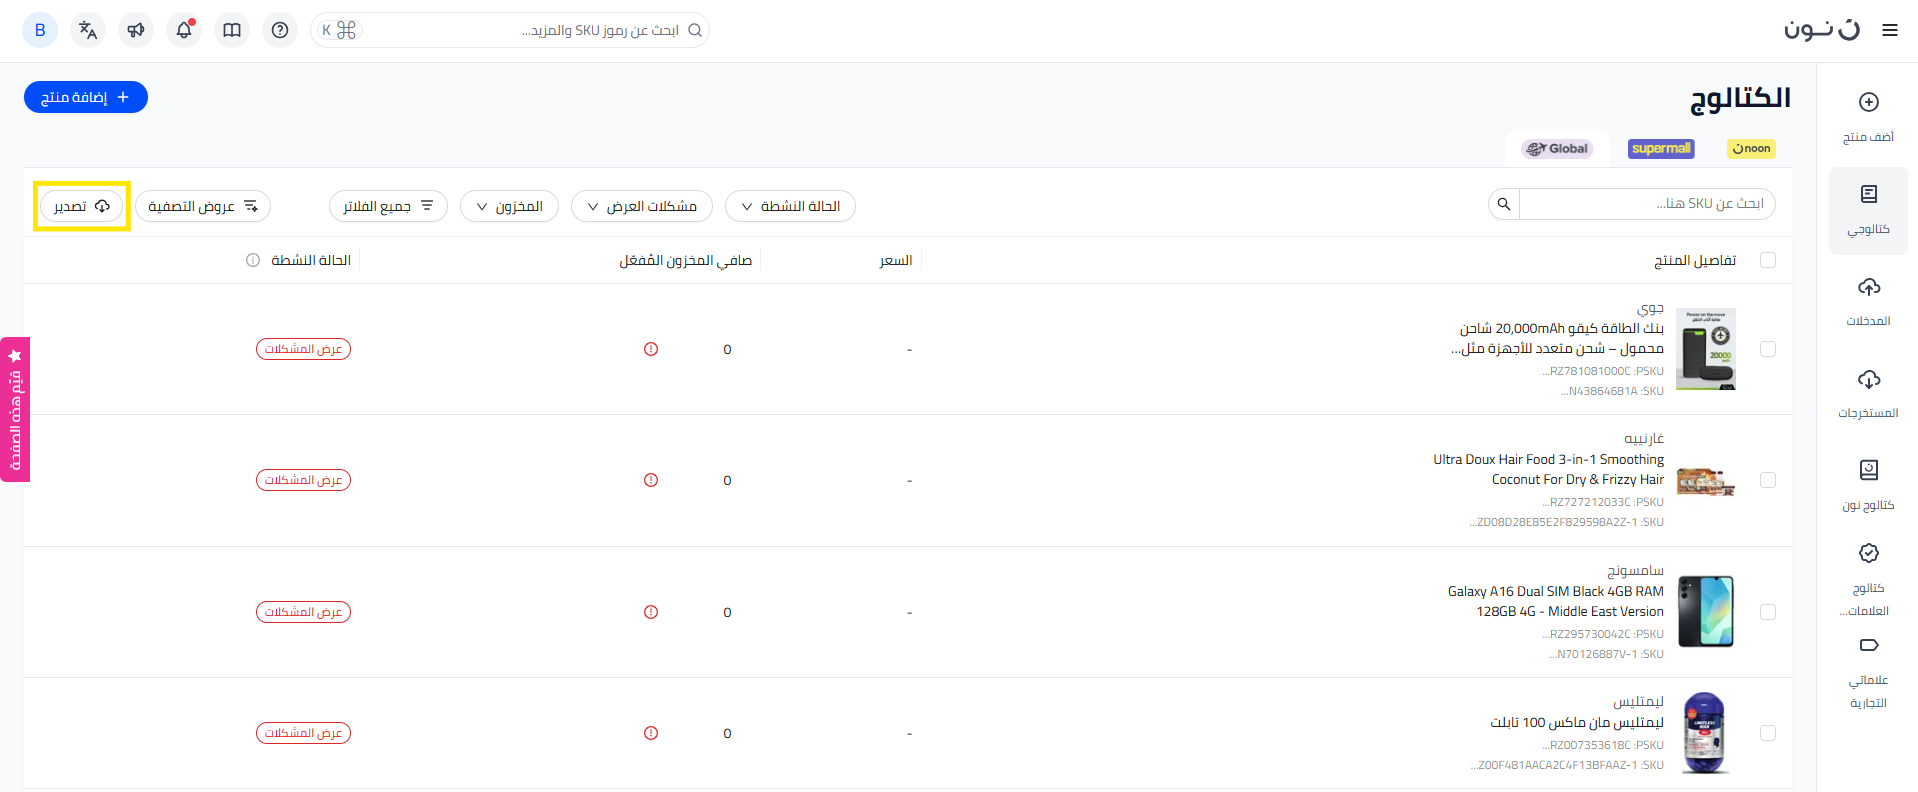Click the Galaxy A16 Dual SIM product title

click(1556, 601)
